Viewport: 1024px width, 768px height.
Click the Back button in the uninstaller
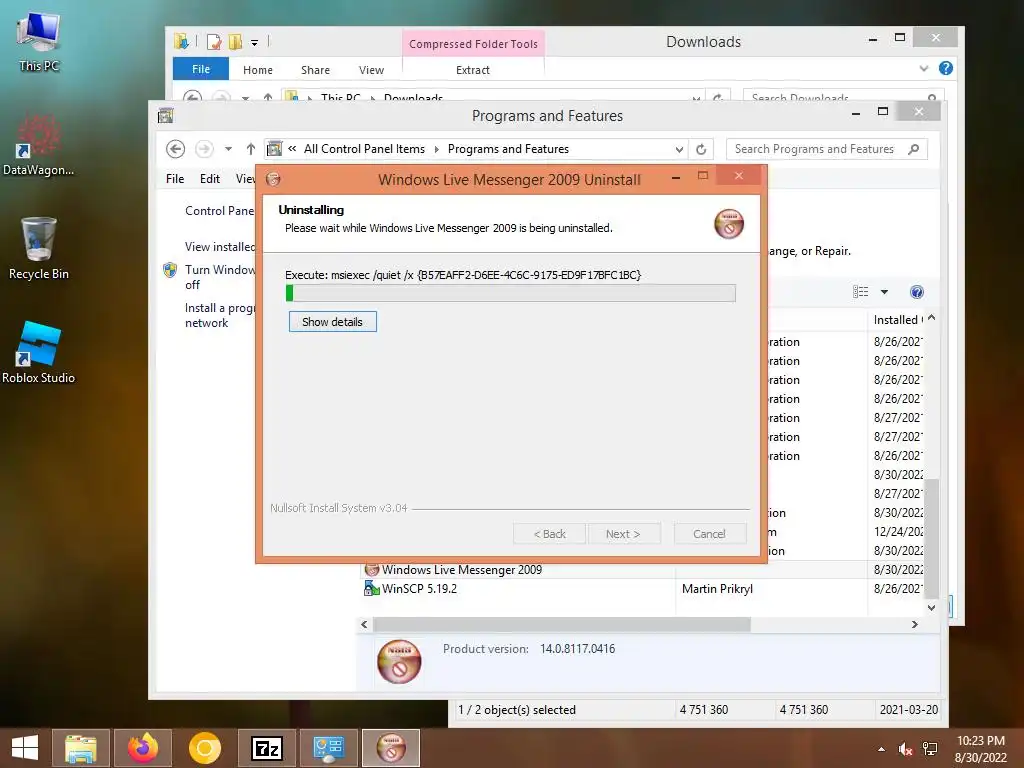click(550, 534)
